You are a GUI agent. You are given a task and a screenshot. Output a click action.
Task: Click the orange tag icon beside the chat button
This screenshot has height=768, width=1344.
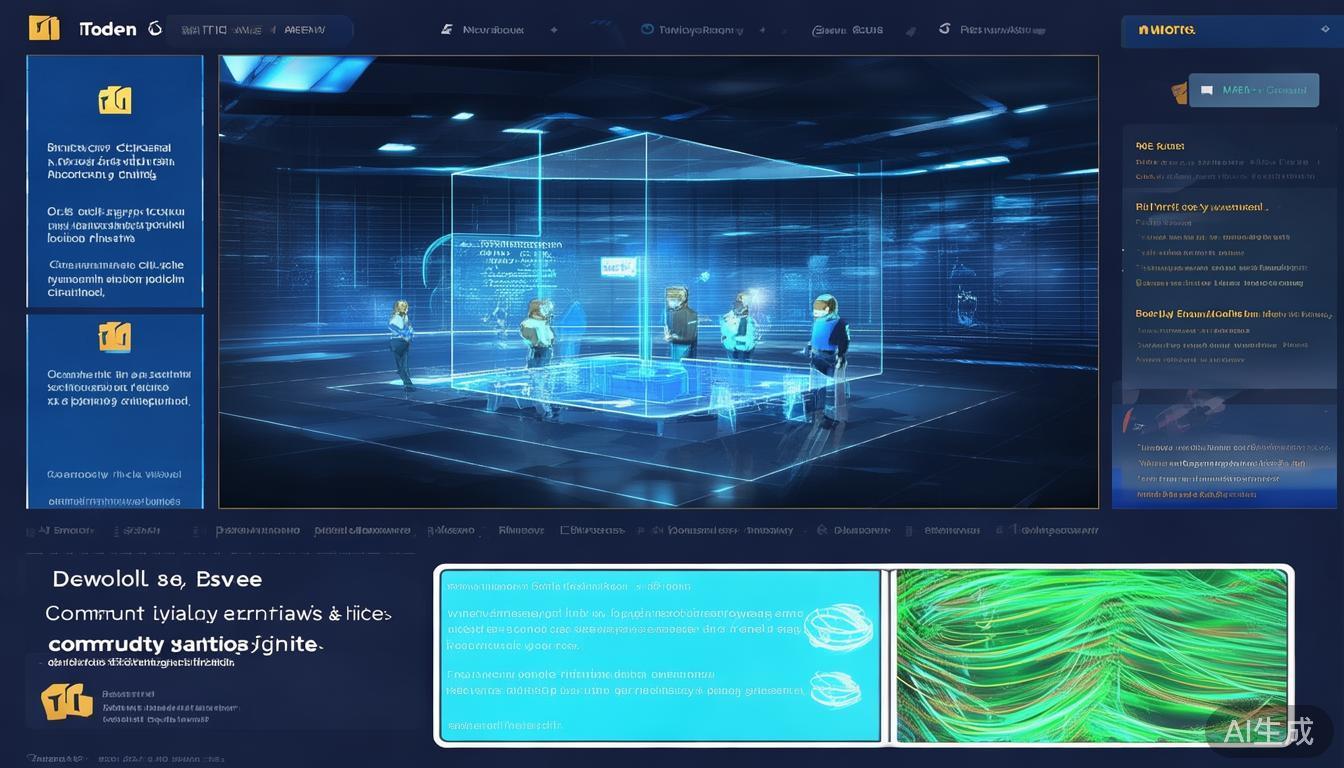click(x=1180, y=92)
